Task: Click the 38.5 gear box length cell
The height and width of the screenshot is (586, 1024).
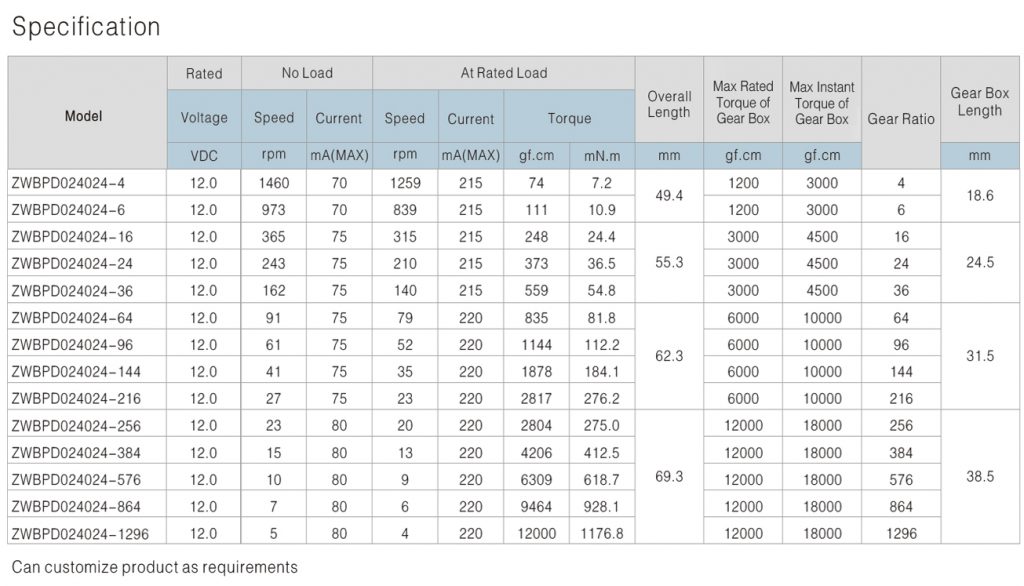Action: click(979, 478)
